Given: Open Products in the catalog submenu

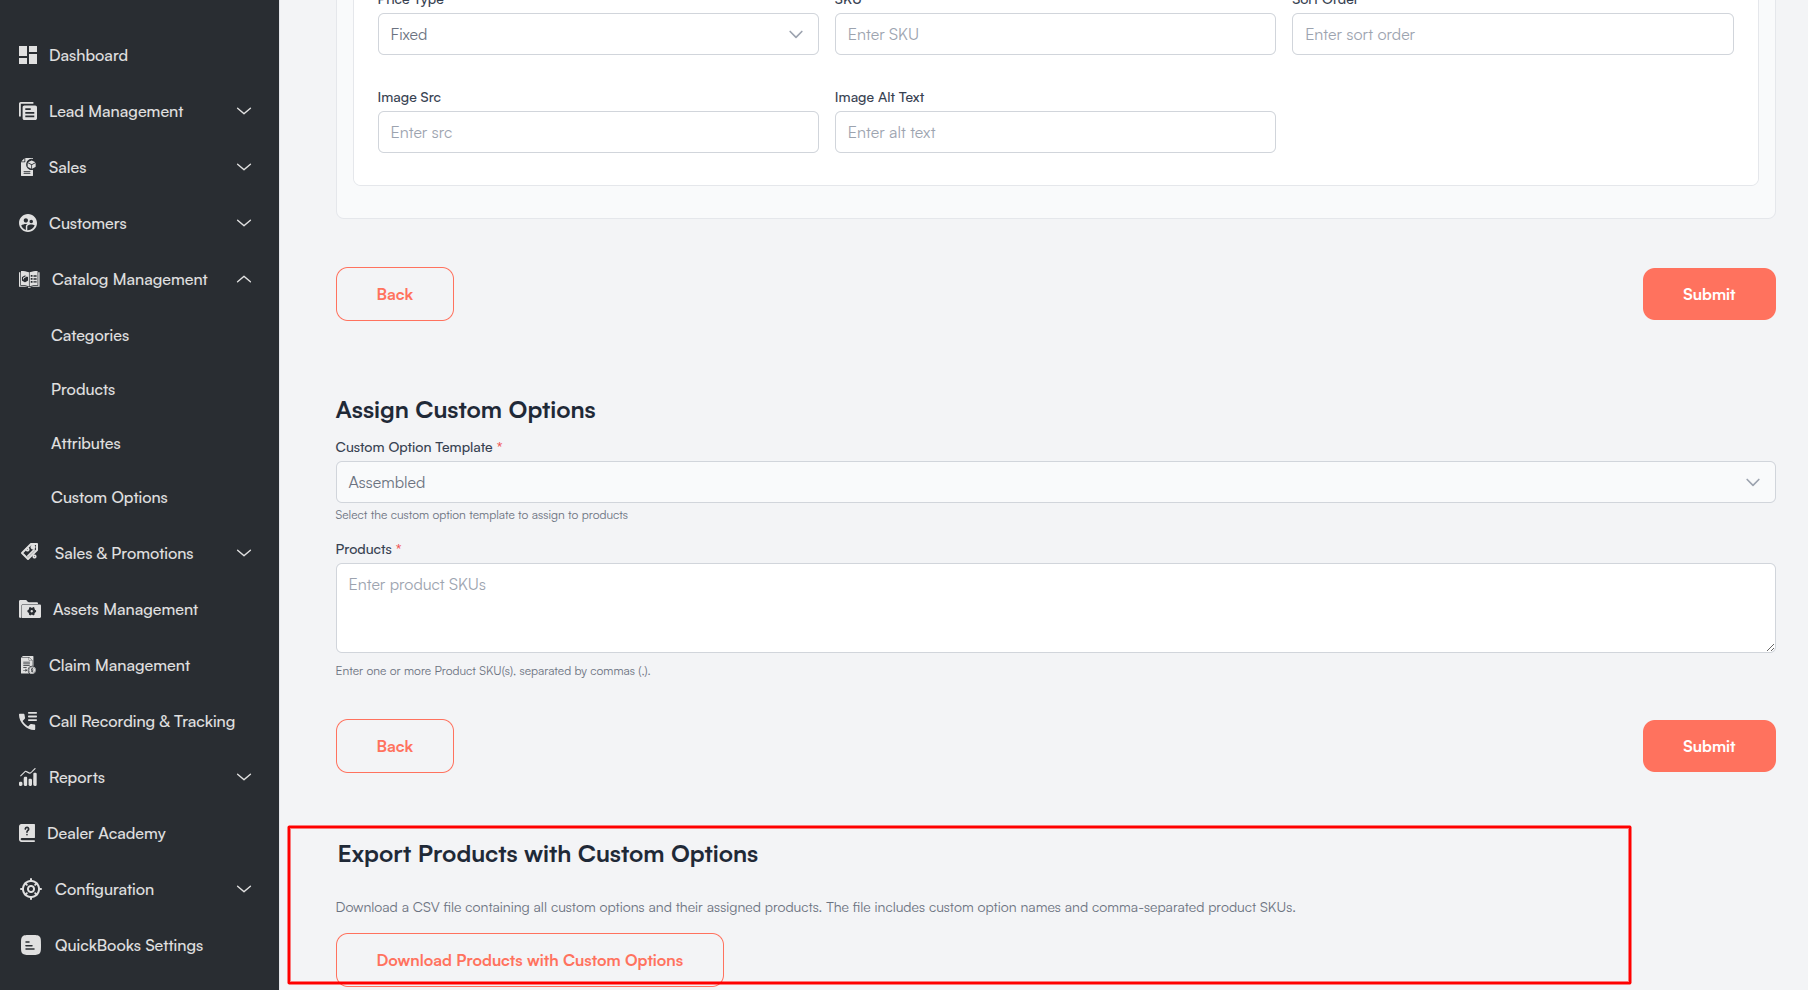Looking at the screenshot, I should point(83,389).
